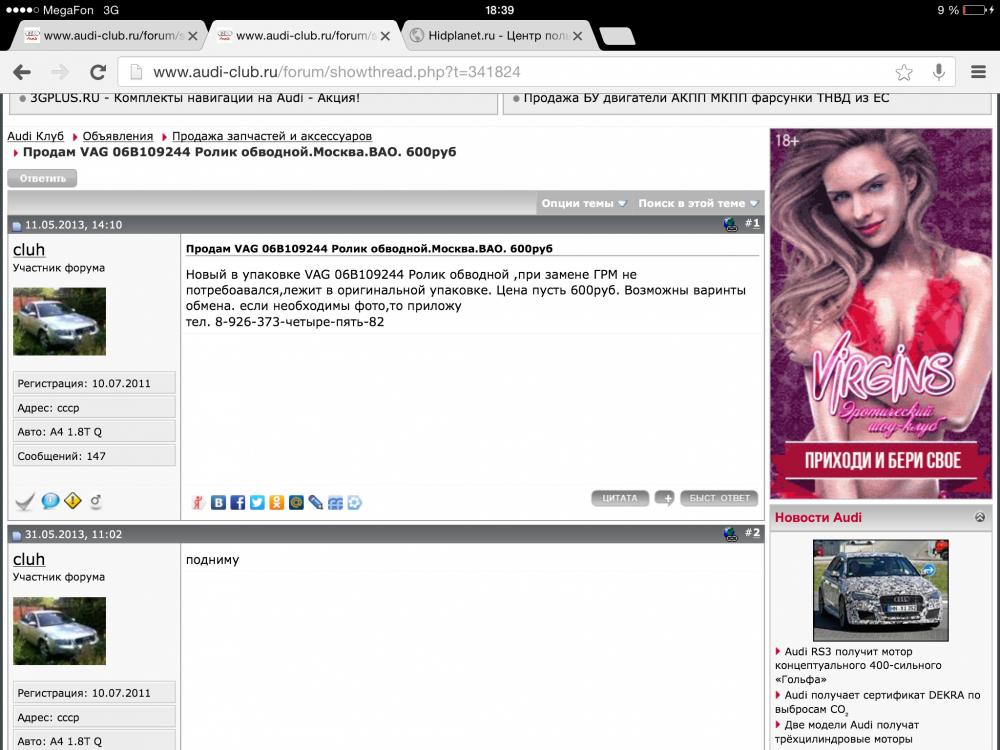Click the blue speech bubble reputation icon
The image size is (1000, 750).
click(50, 501)
